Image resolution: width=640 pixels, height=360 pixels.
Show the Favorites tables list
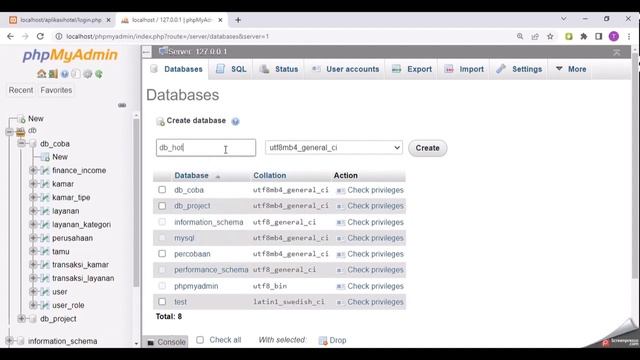coord(56,90)
